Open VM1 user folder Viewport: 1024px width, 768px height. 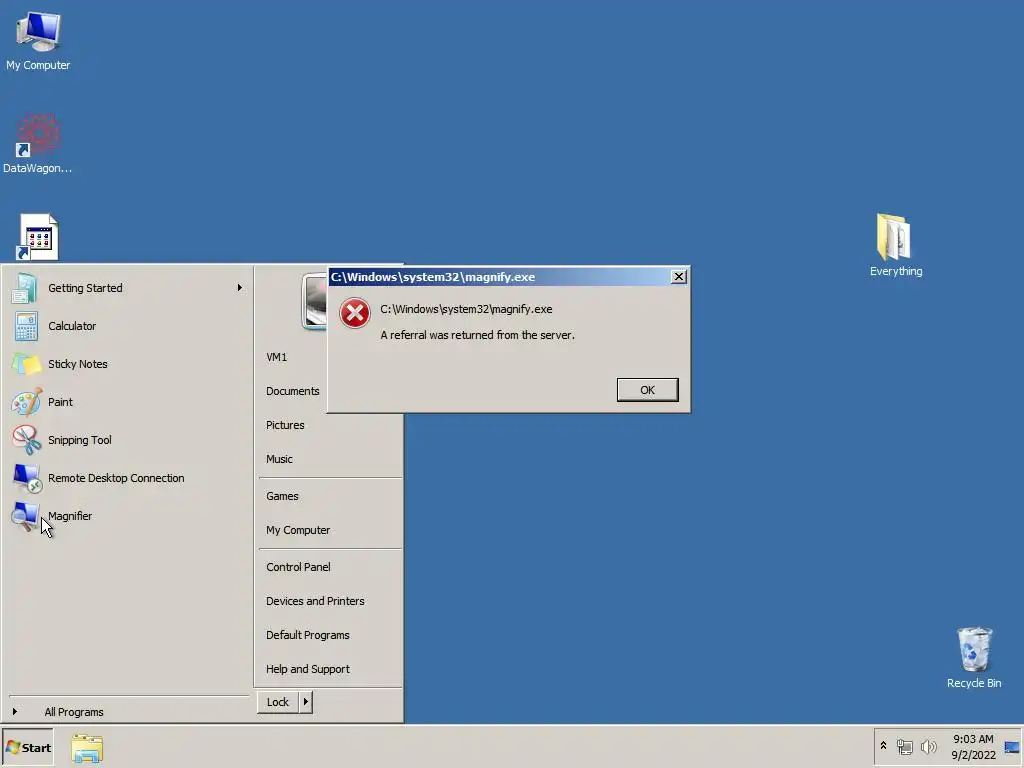click(x=276, y=357)
